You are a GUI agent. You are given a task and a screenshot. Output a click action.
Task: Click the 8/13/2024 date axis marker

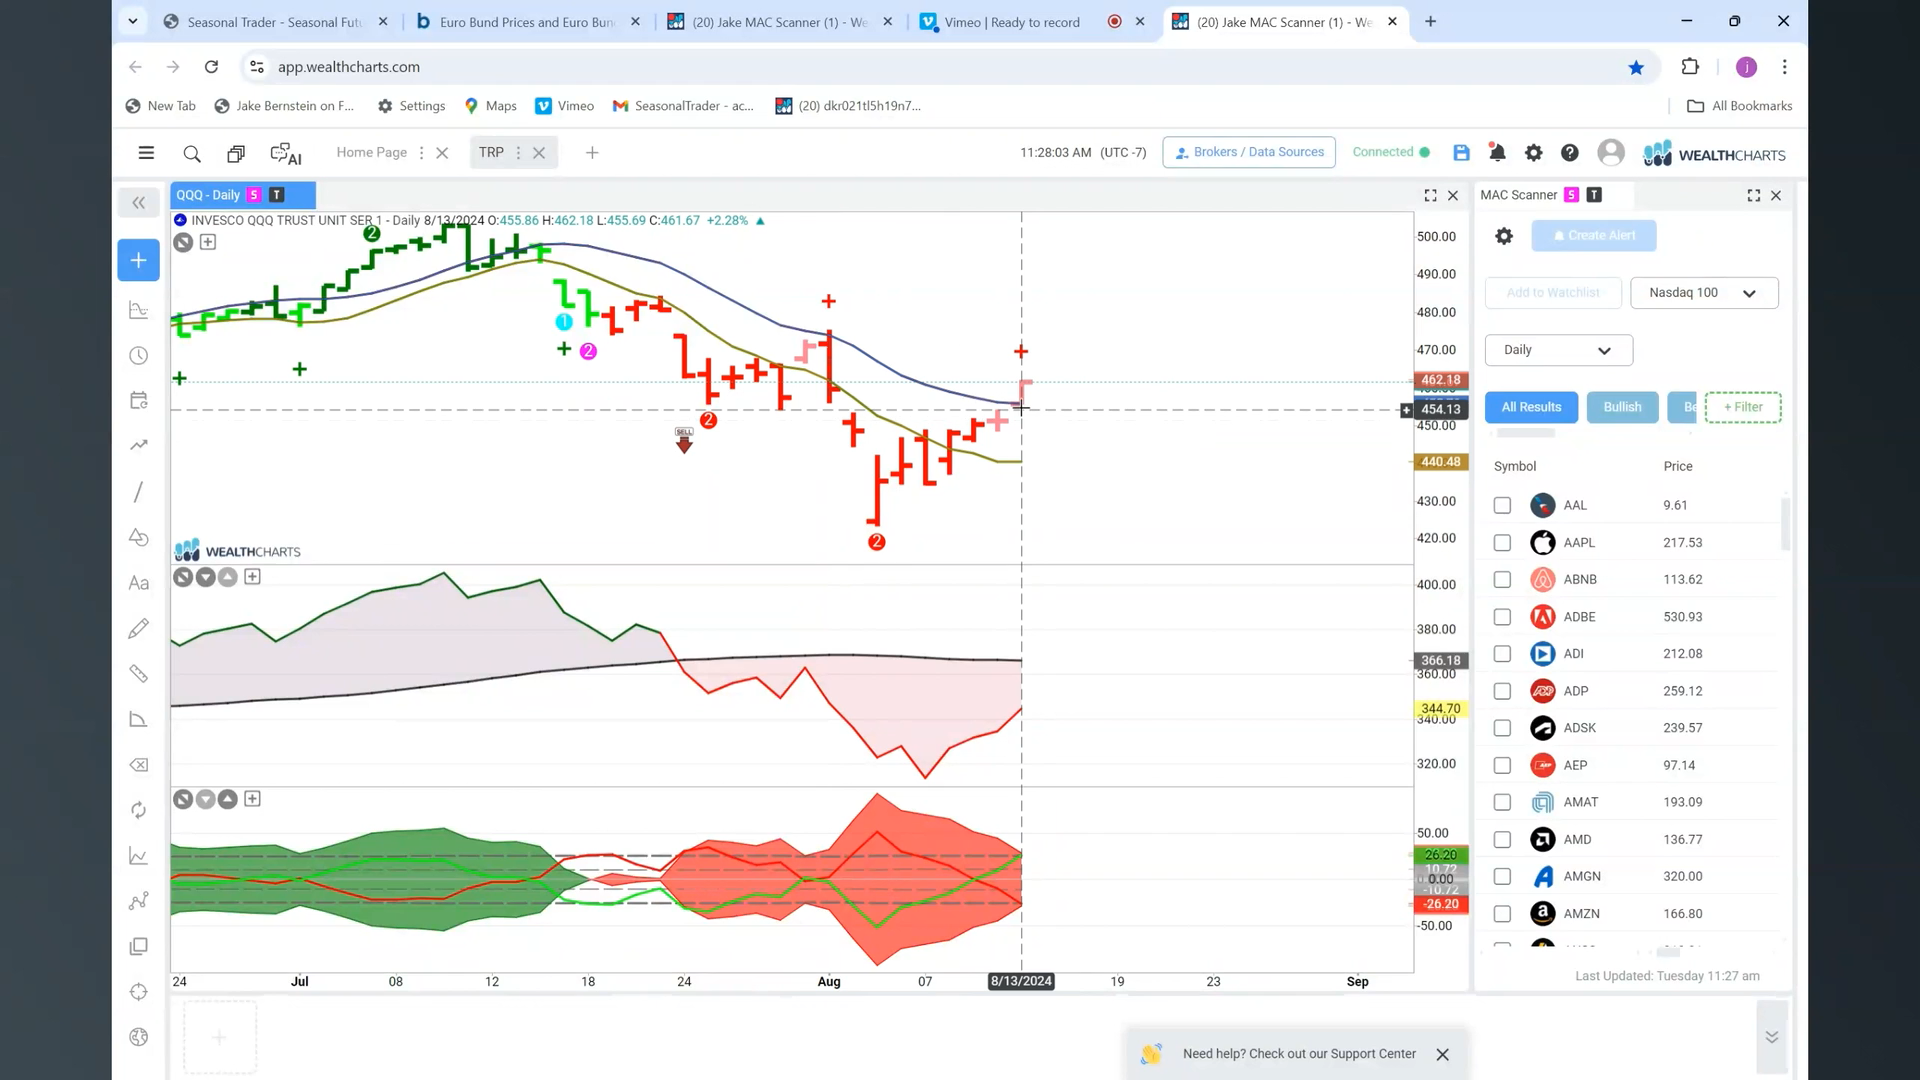(1021, 981)
